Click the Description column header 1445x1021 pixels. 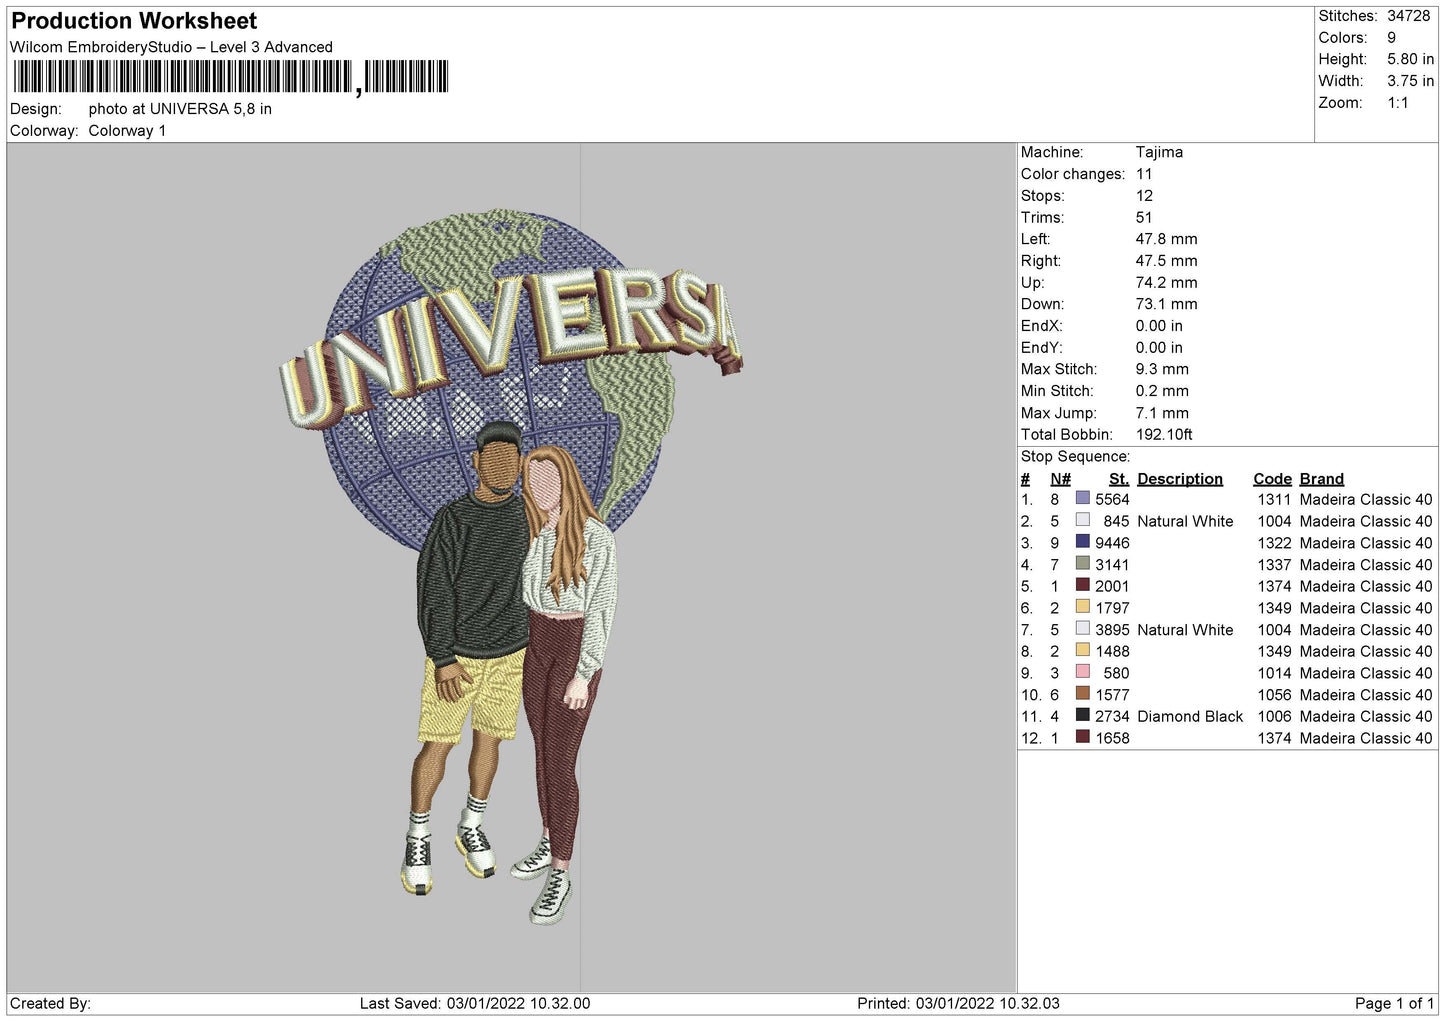point(1180,479)
